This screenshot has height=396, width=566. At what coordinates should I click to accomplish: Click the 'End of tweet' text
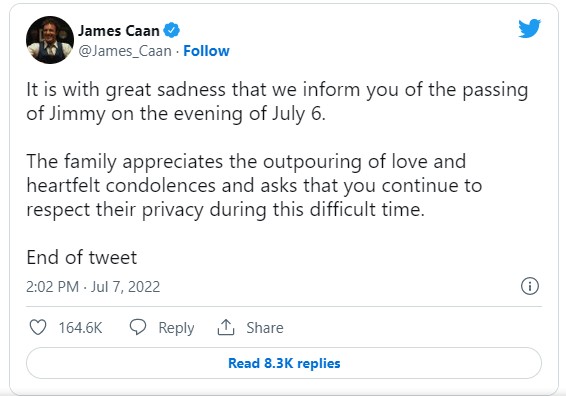point(82,257)
